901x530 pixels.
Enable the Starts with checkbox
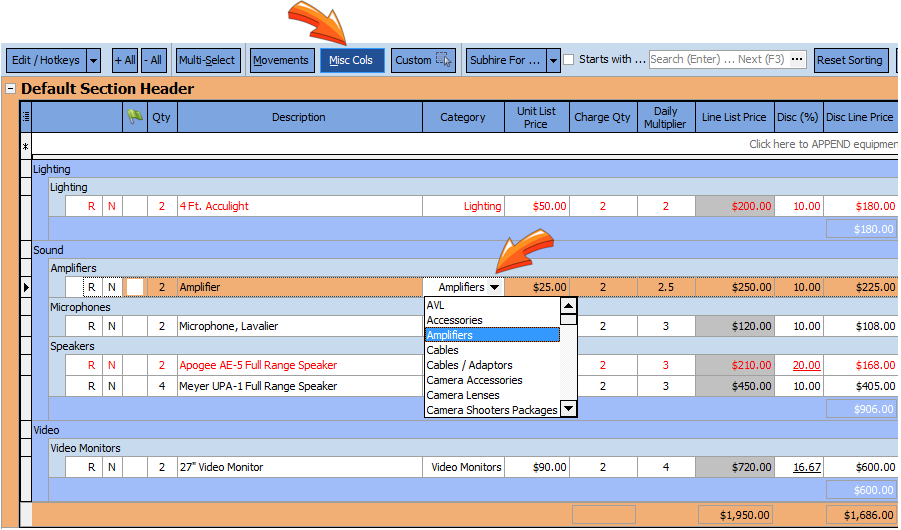(569, 60)
